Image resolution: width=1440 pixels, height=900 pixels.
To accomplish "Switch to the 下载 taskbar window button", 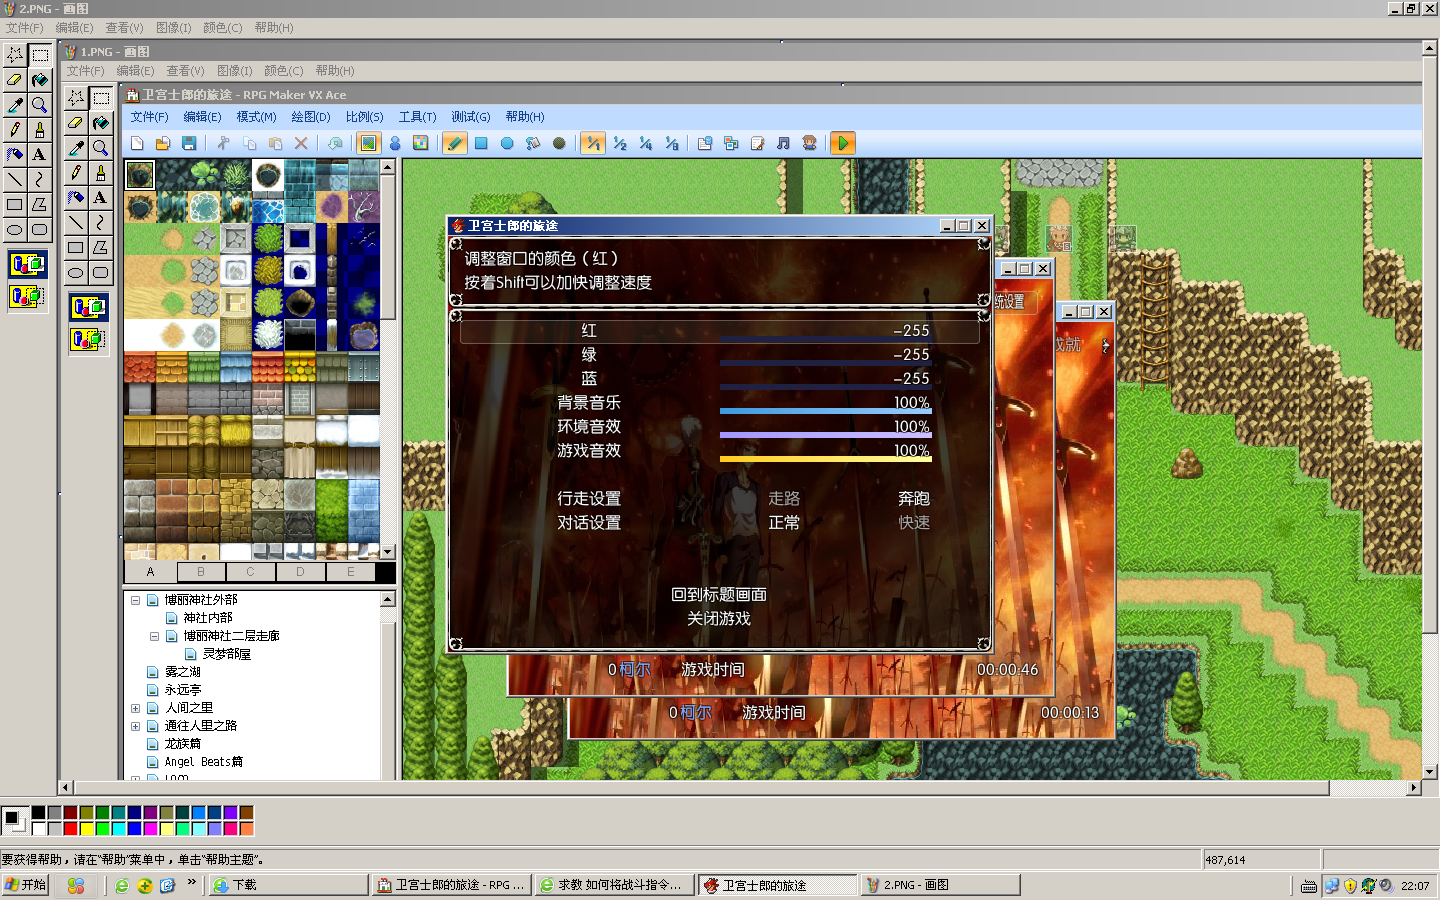I will click(x=289, y=885).
